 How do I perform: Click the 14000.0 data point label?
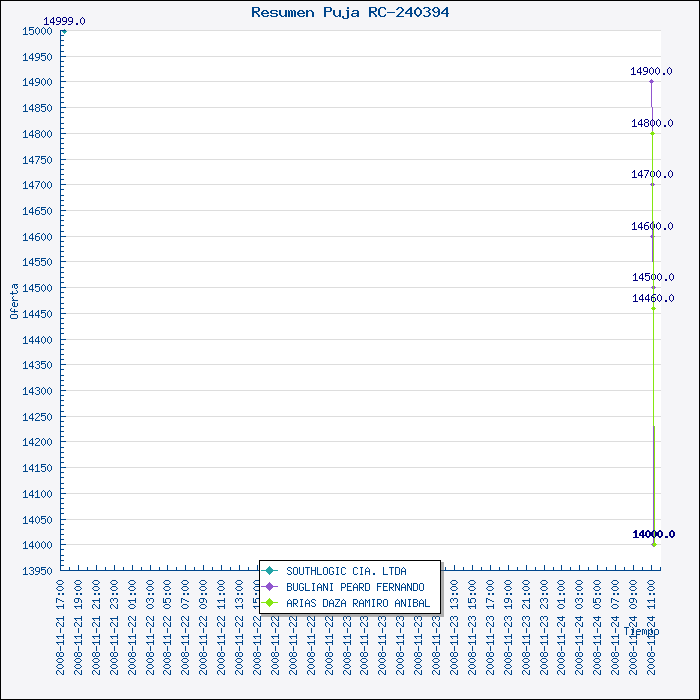[x=653, y=534]
